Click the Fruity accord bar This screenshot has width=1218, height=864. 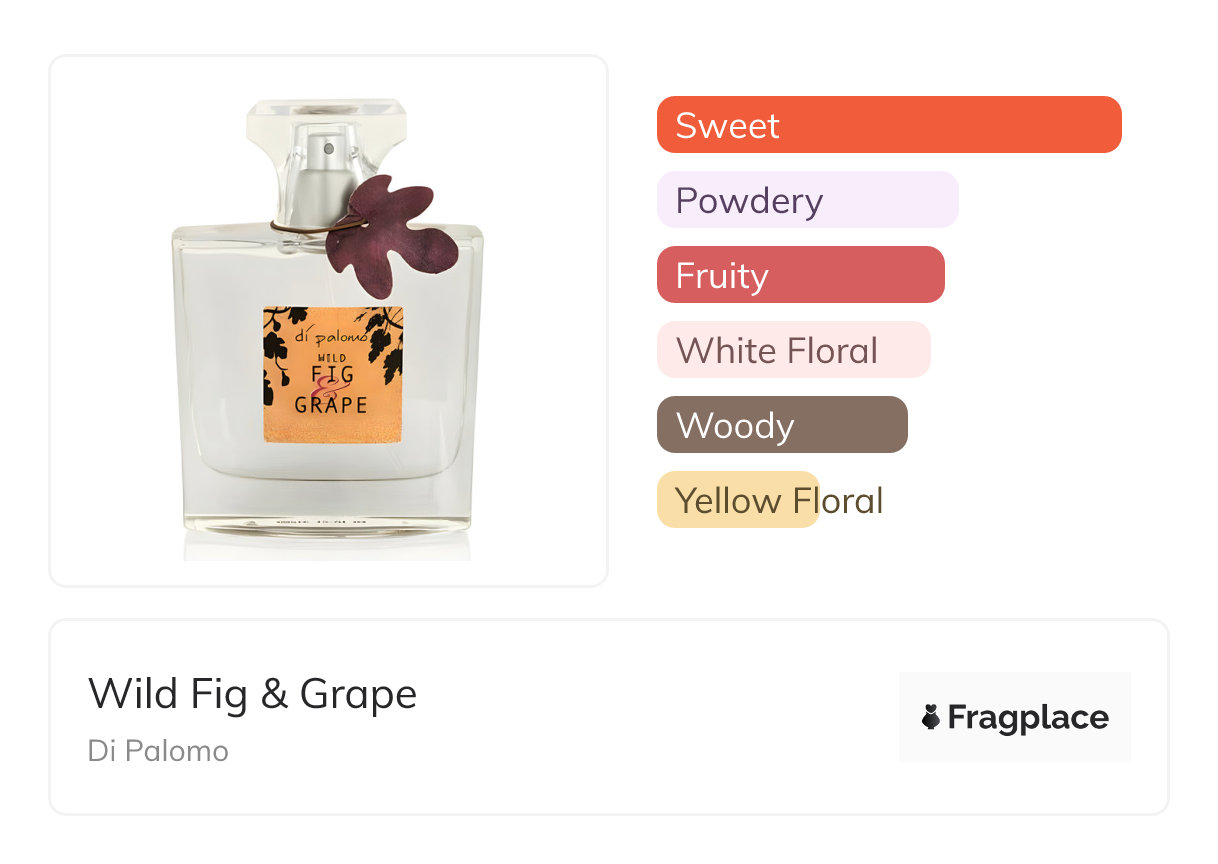(800, 275)
